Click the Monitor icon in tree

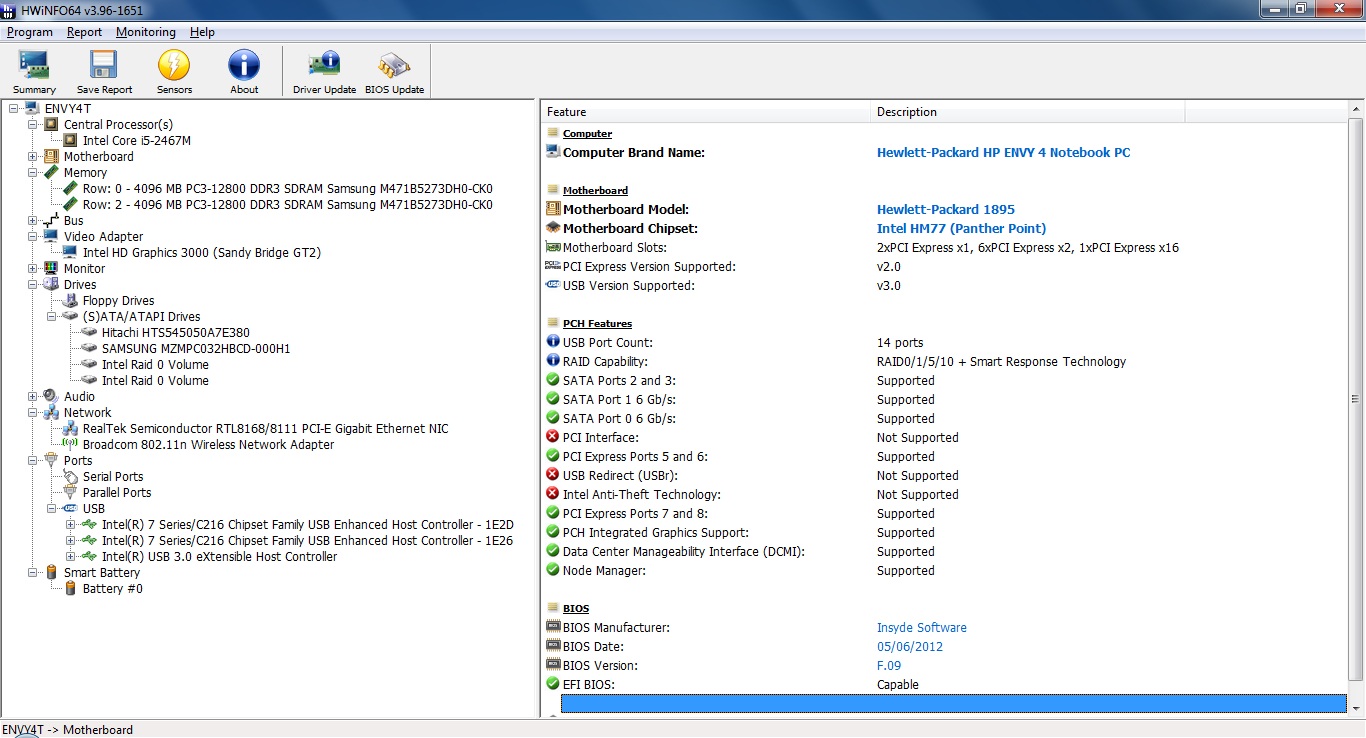51,268
